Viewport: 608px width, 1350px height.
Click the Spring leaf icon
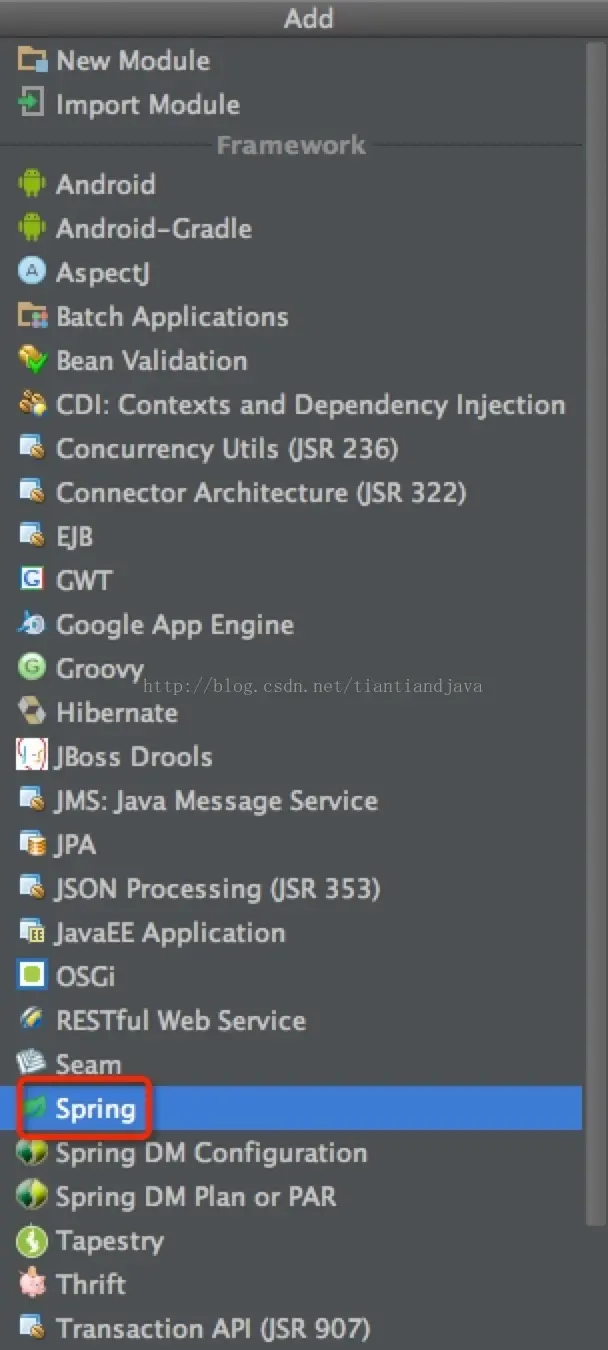click(35, 1108)
